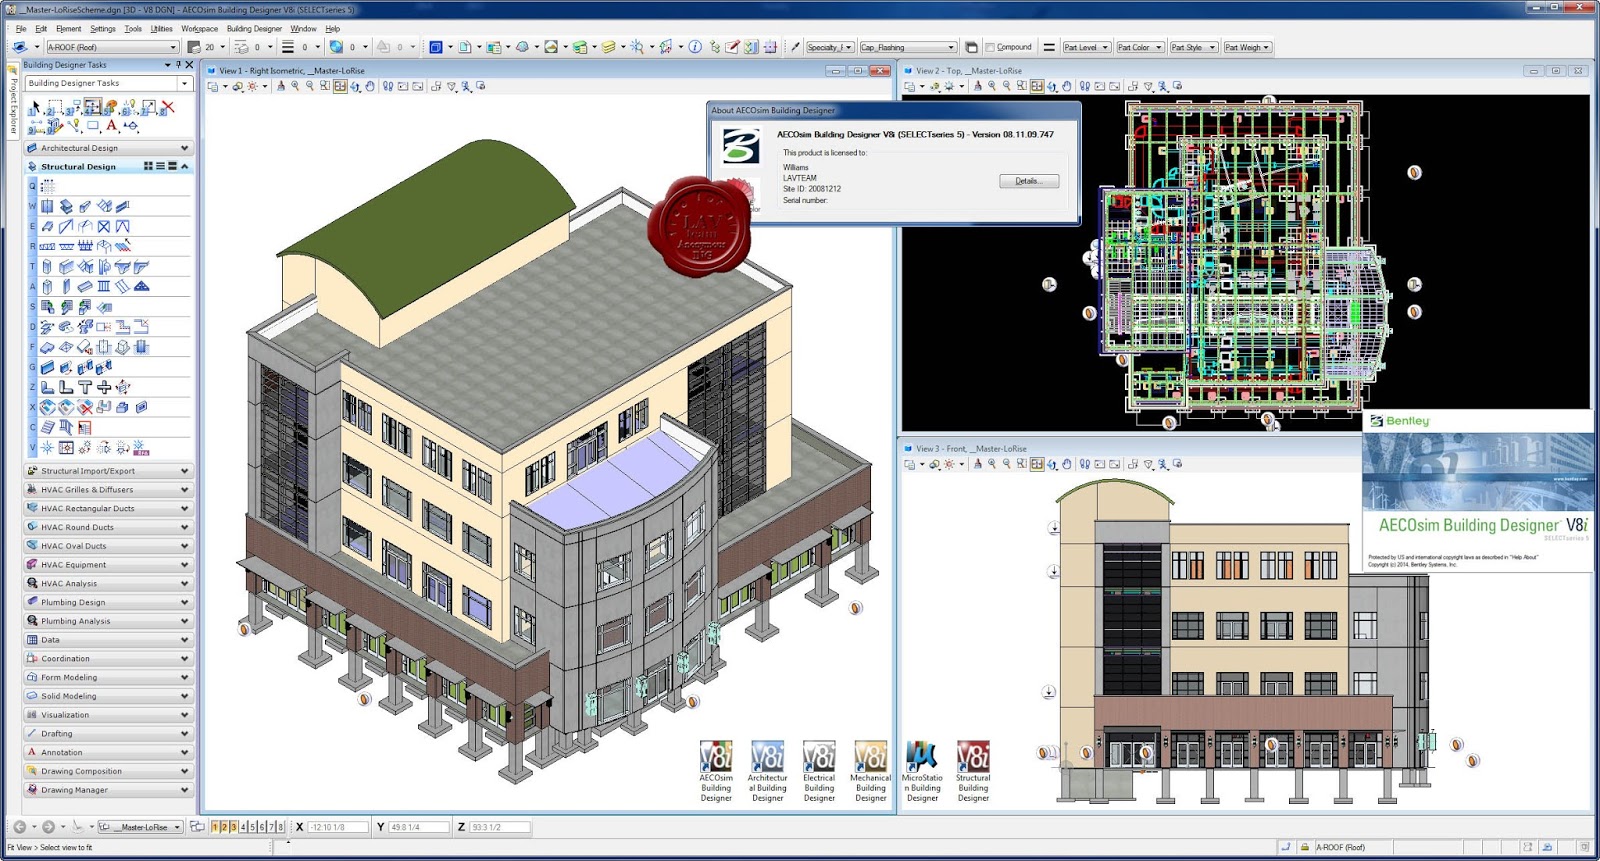
Task: Open the Part Style dropdown
Action: click(1194, 47)
